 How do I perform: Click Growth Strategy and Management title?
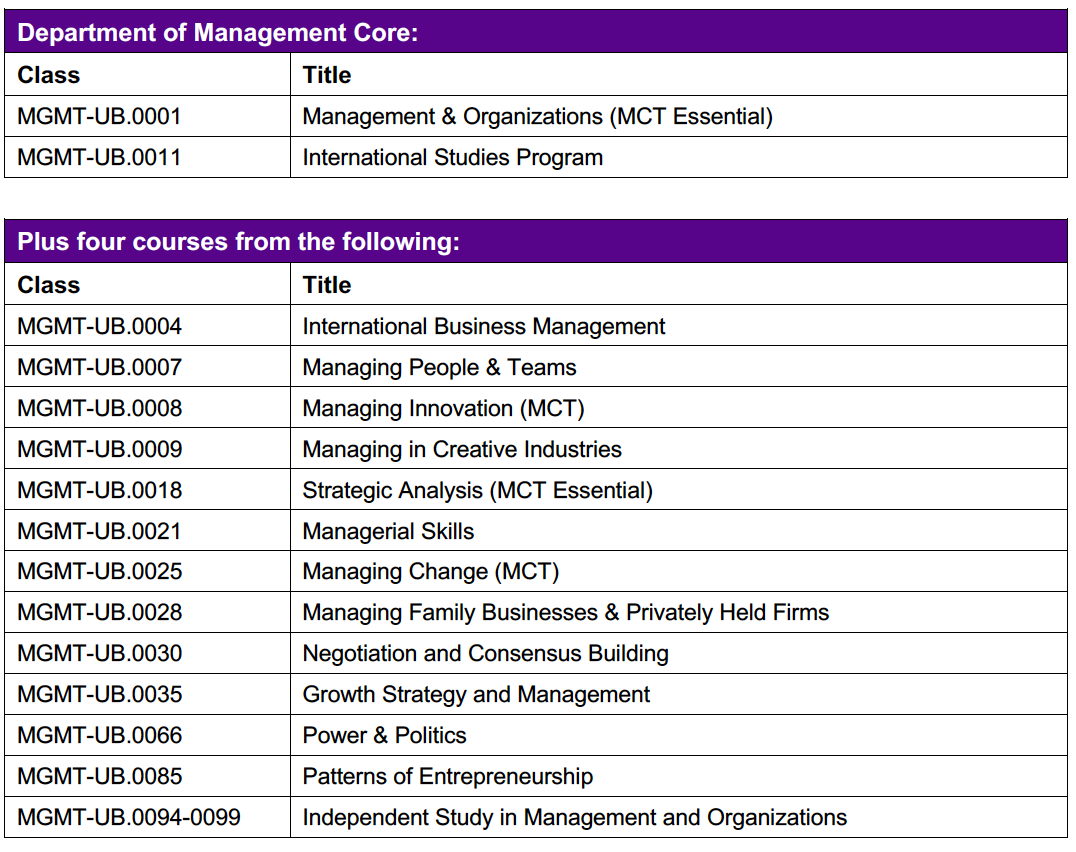(x=476, y=695)
